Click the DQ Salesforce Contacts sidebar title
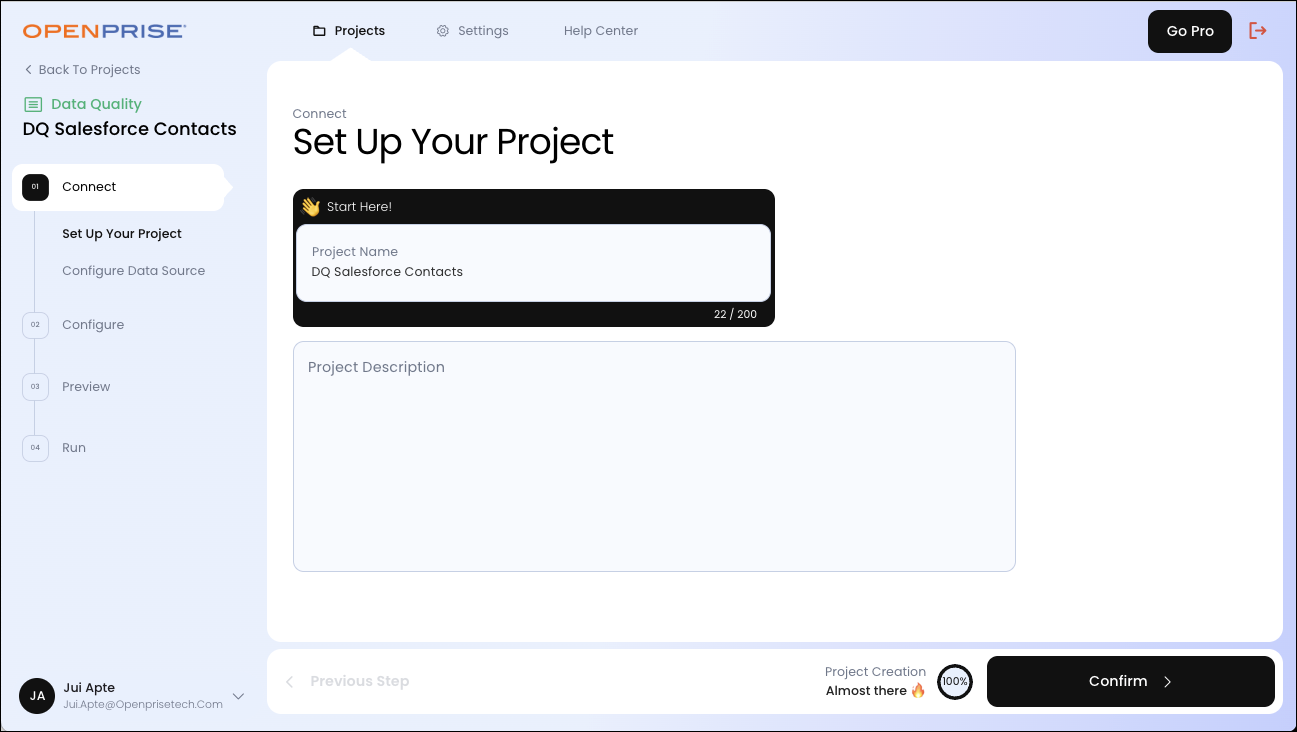The width and height of the screenshot is (1297, 732). coord(130,129)
